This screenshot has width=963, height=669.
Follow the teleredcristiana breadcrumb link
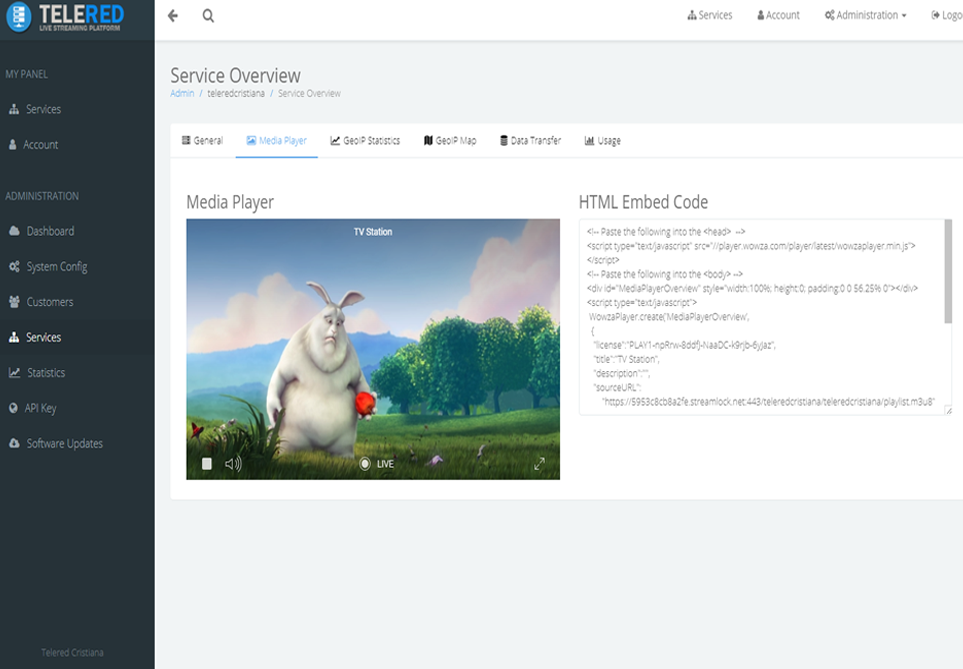coord(236,93)
